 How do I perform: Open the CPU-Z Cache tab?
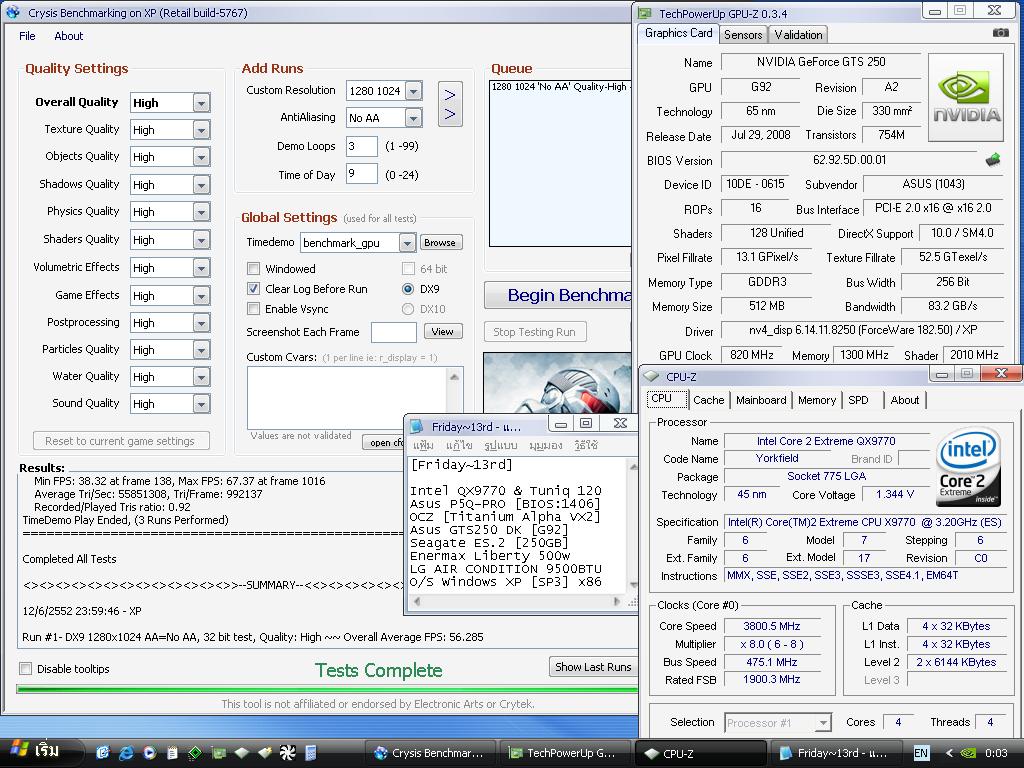[x=709, y=400]
